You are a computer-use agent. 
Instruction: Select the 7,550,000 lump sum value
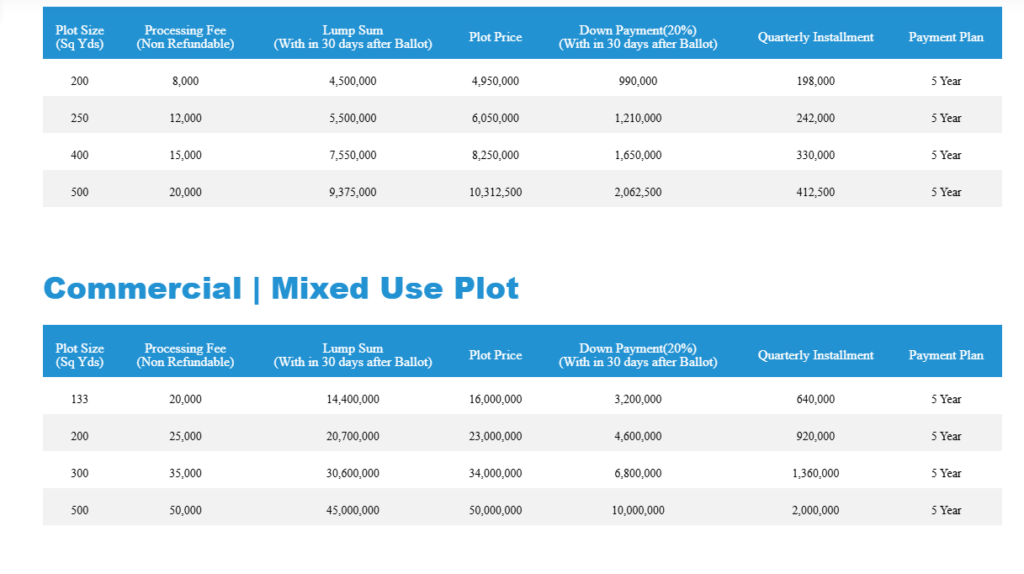352,155
